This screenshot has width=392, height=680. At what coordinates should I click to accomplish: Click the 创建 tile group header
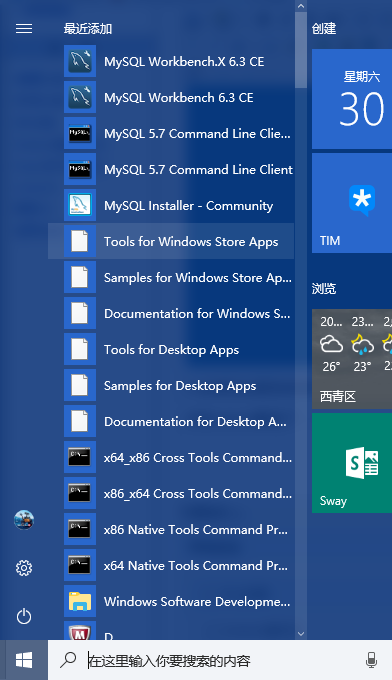pyautogui.click(x=324, y=29)
